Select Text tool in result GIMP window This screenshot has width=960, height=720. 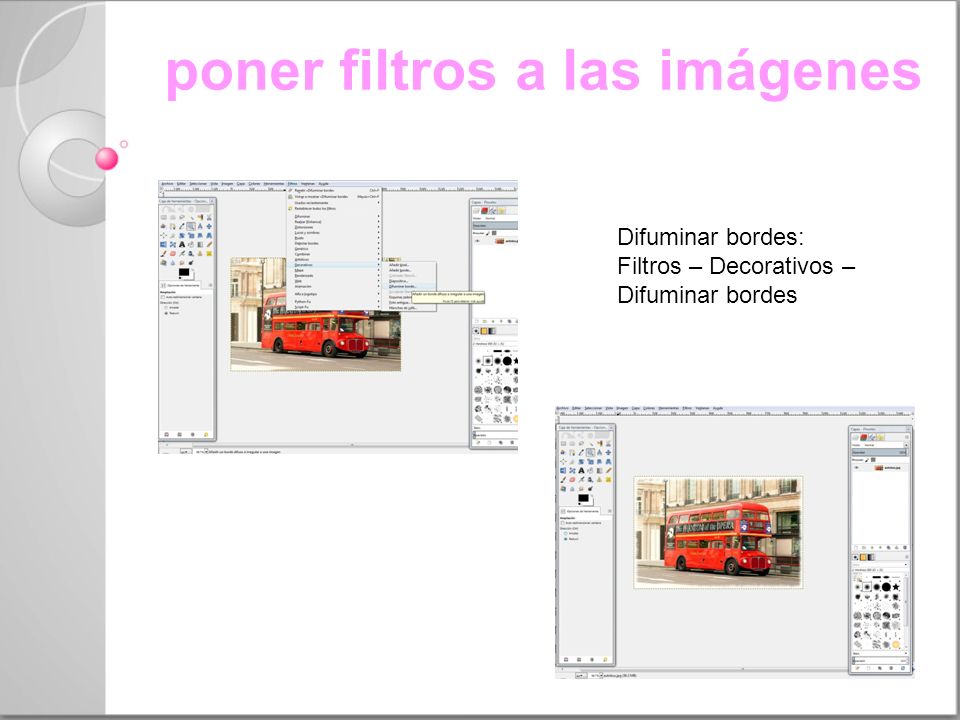tap(581, 471)
